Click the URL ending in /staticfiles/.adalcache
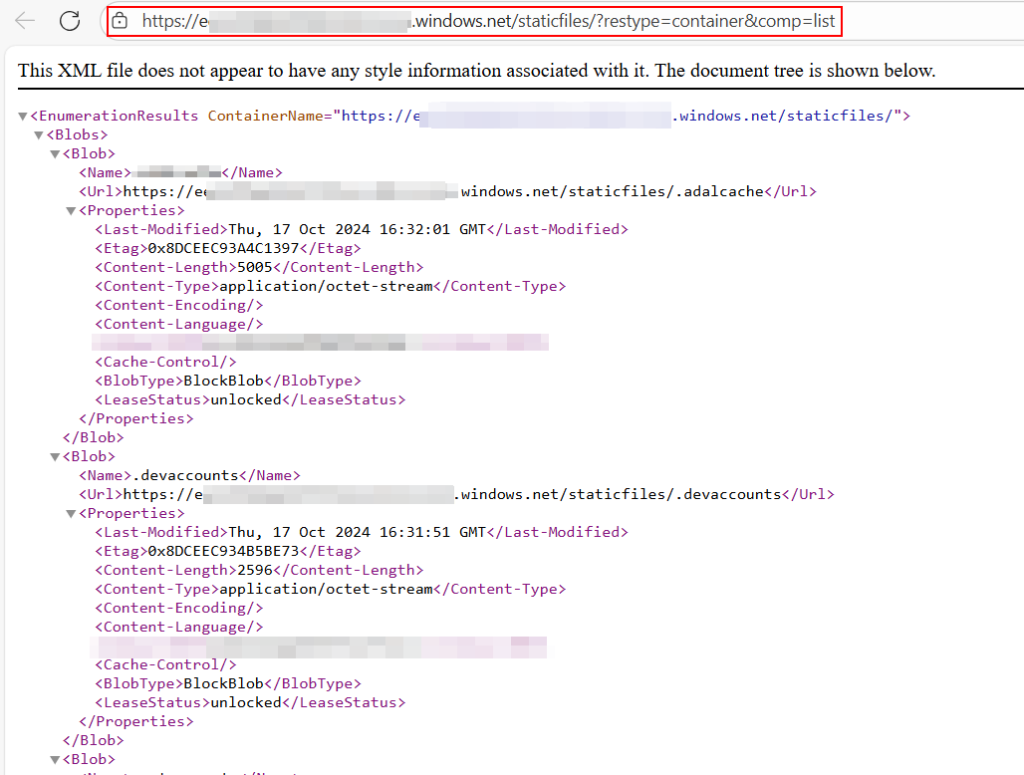 point(443,191)
